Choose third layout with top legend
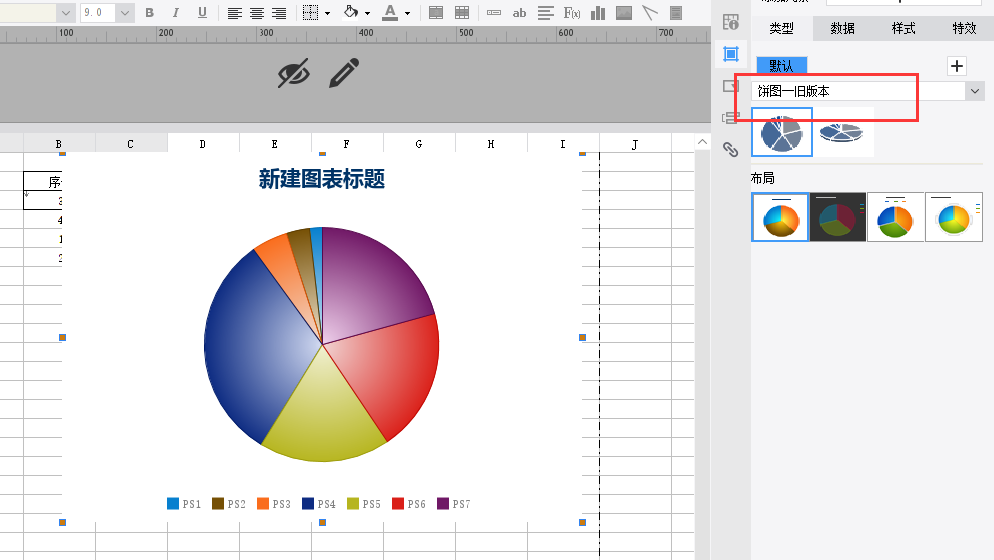994x560 pixels. tap(895, 218)
